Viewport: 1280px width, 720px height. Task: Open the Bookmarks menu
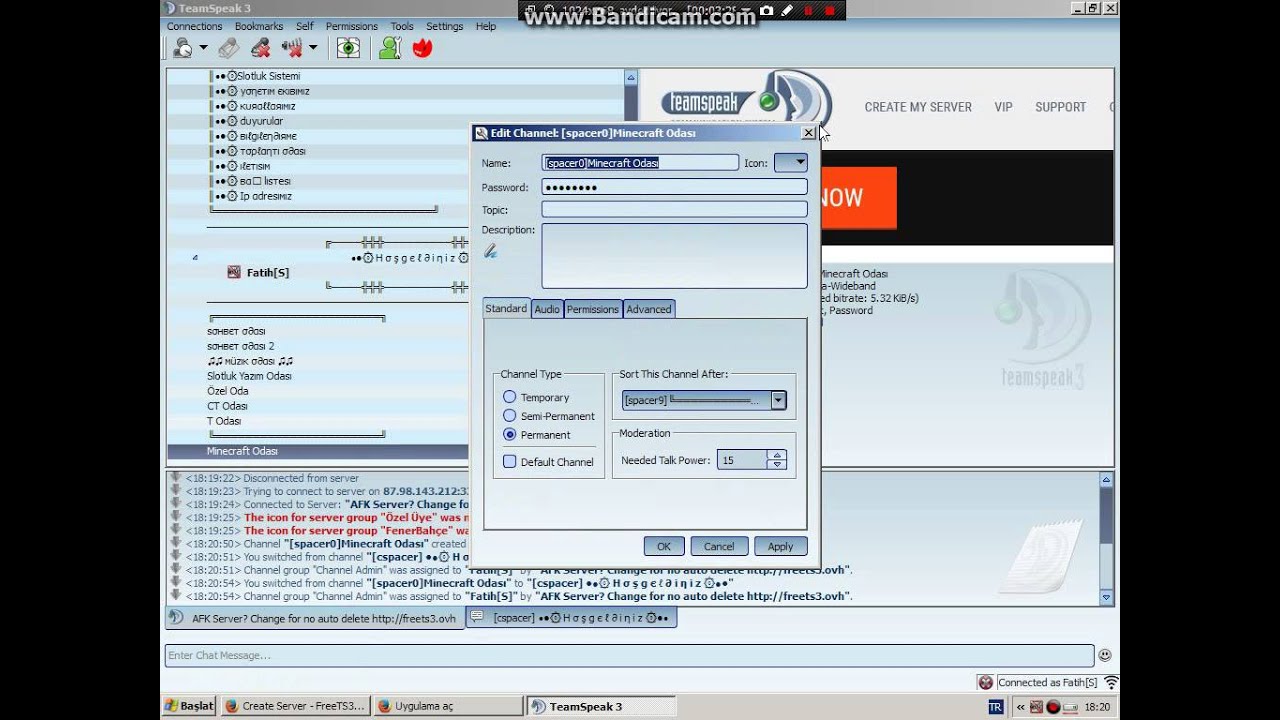coord(259,26)
